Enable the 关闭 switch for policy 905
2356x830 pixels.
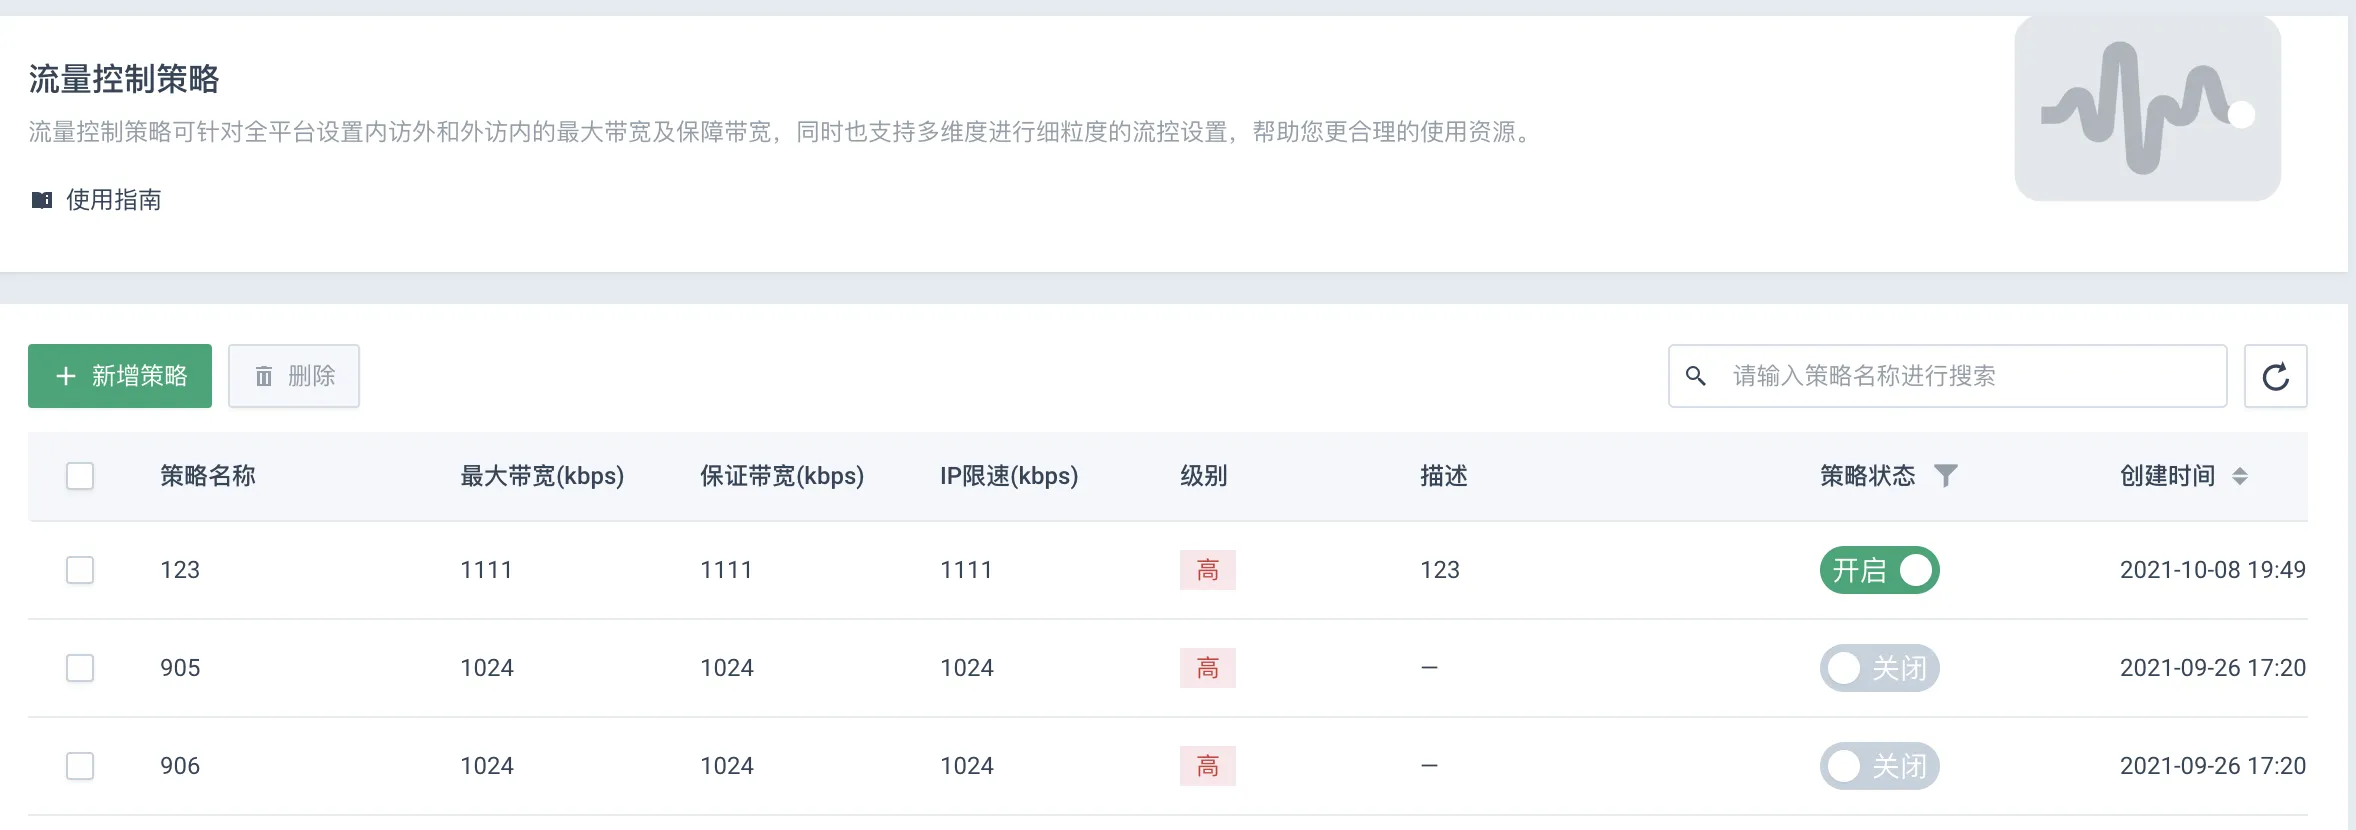pyautogui.click(x=1879, y=668)
